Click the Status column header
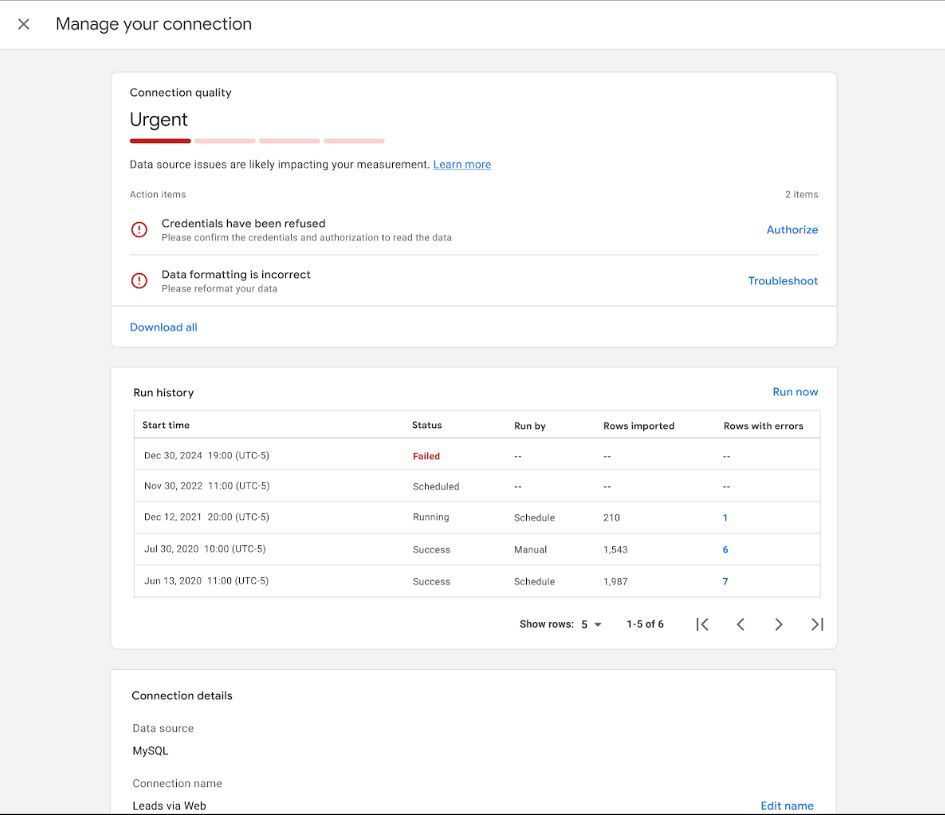The image size is (945, 815). 429,424
